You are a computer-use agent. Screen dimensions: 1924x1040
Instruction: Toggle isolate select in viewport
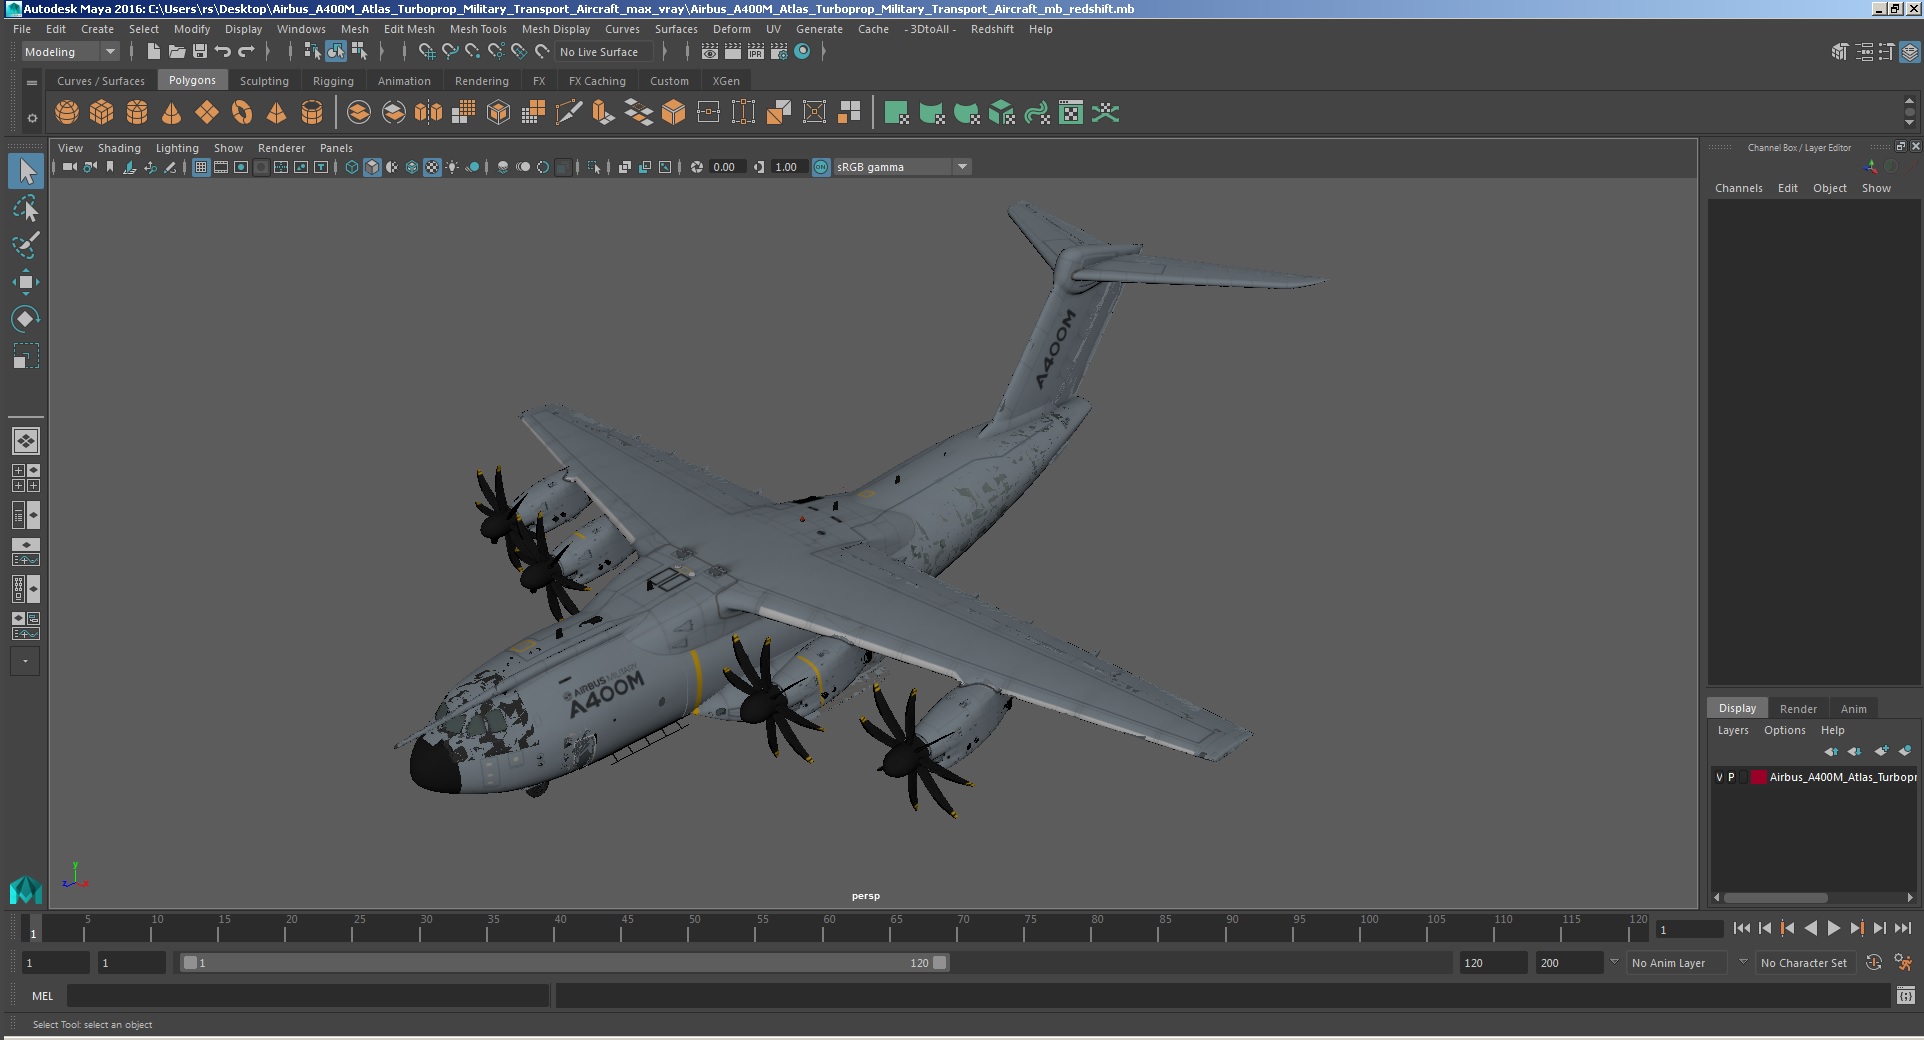click(594, 167)
